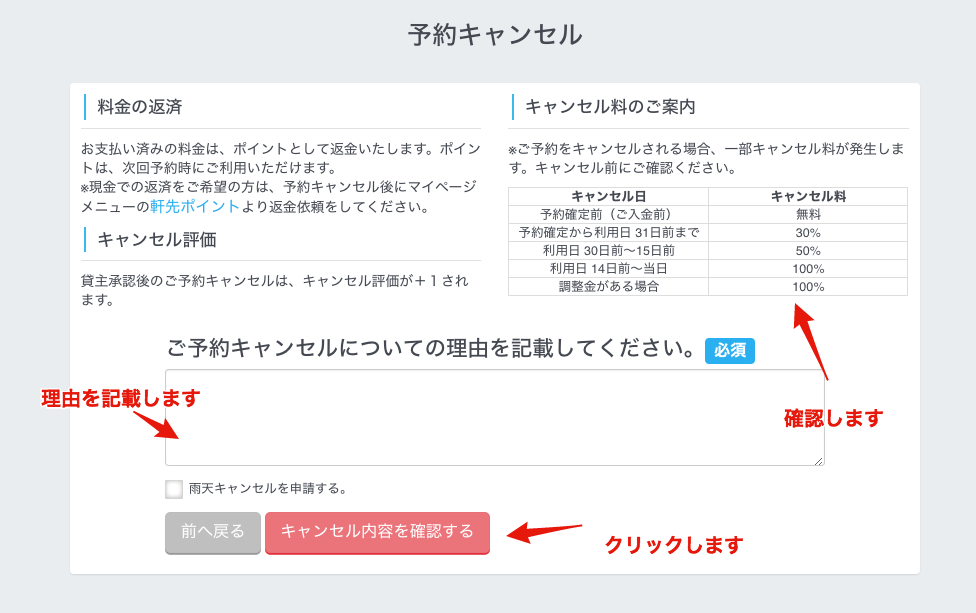Click the 必須 badge
Viewport: 976px width, 613px height.
pyautogui.click(x=730, y=350)
